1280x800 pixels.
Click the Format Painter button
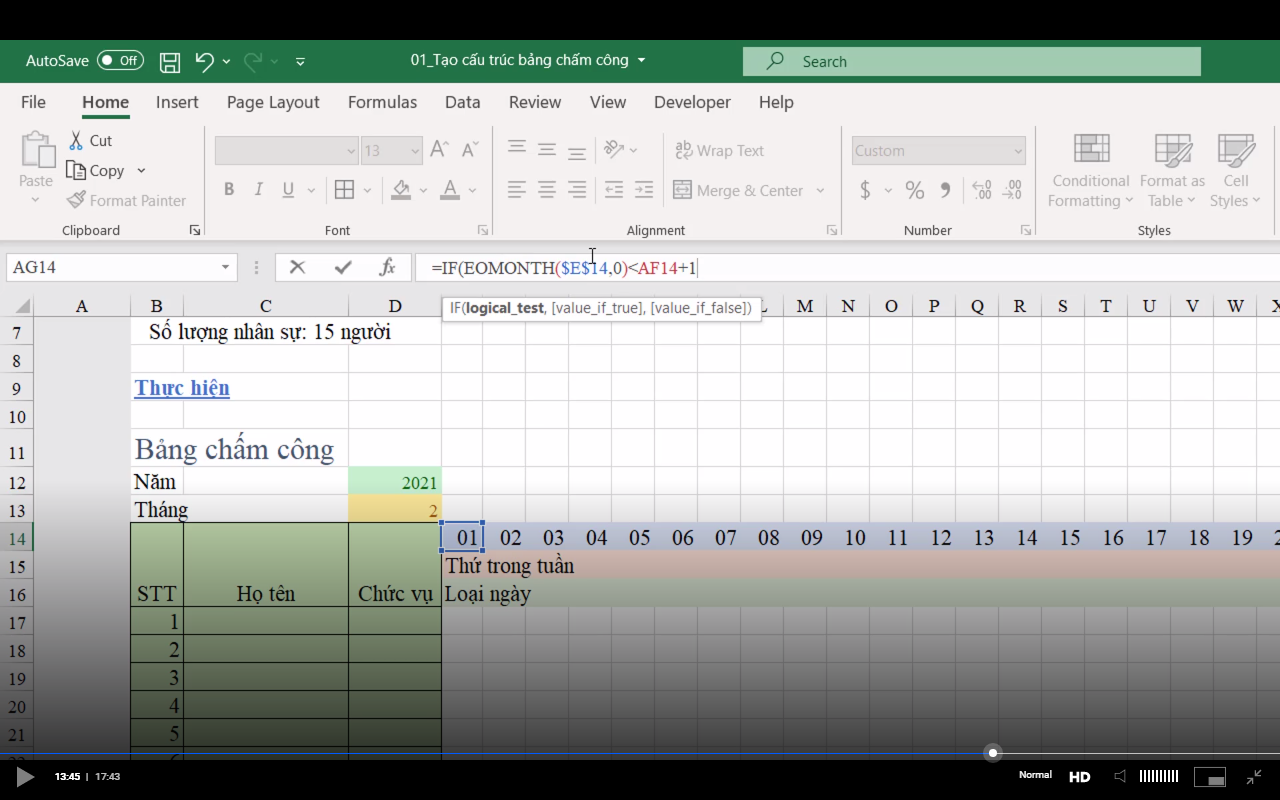click(x=126, y=200)
